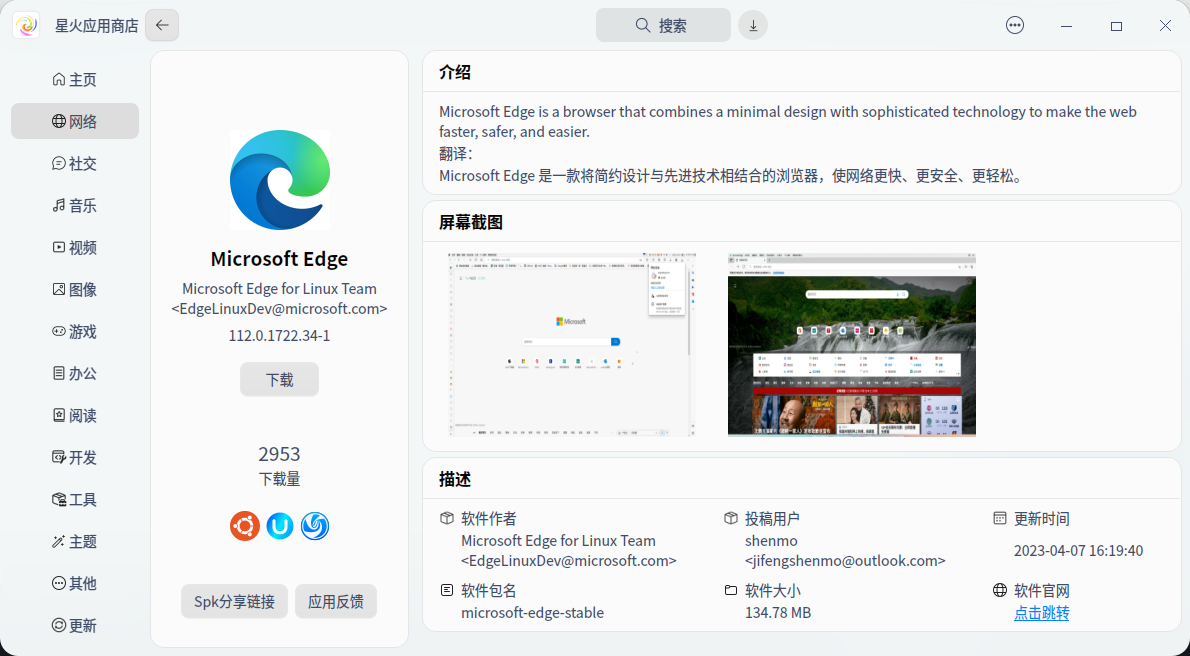
Task: Visit the official website via 点击跳转
Action: tap(1040, 612)
